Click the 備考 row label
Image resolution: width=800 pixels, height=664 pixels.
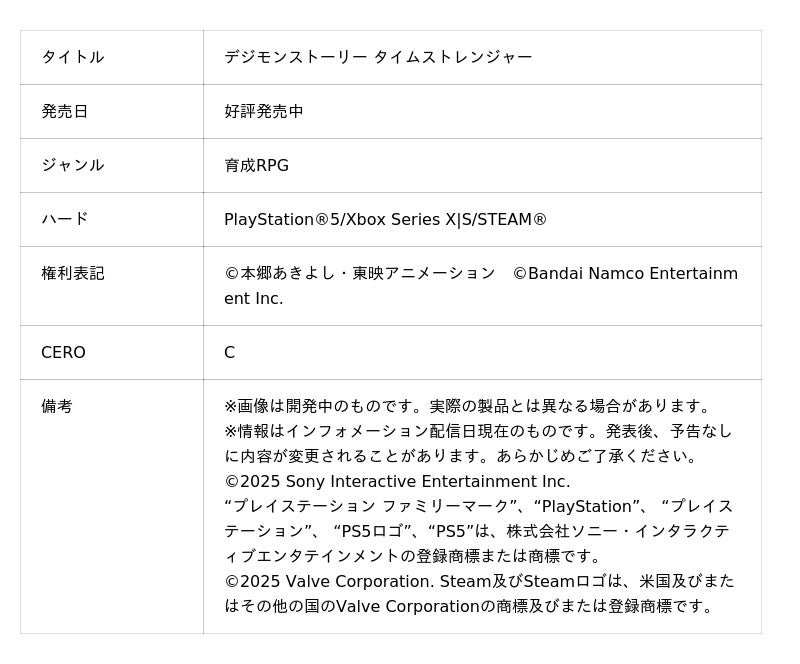pos(56,406)
